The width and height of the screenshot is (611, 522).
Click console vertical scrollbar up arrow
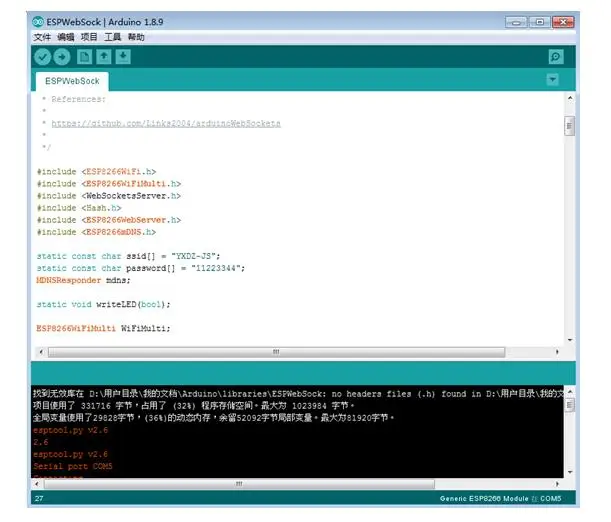pyautogui.click(x=570, y=391)
